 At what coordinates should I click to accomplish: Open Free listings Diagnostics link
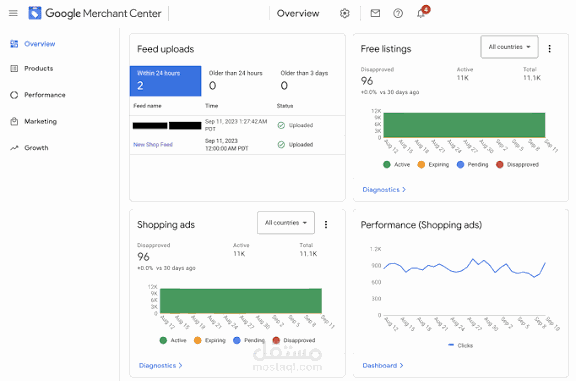384,190
